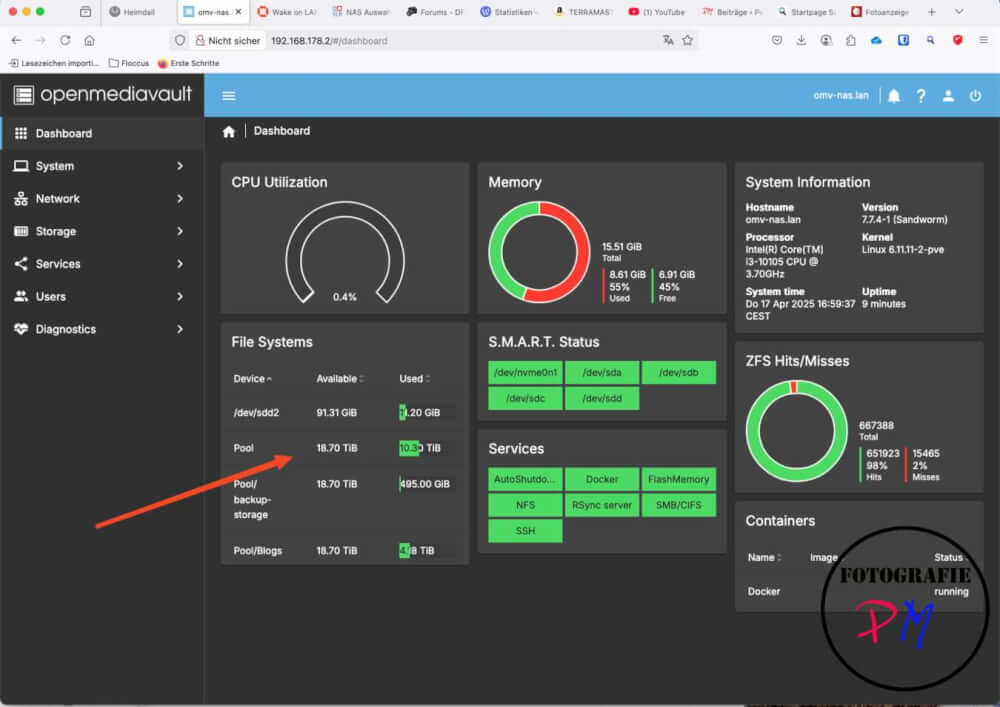
Task: Switch to the Fotoanzeige browser tab
Action: [880, 11]
